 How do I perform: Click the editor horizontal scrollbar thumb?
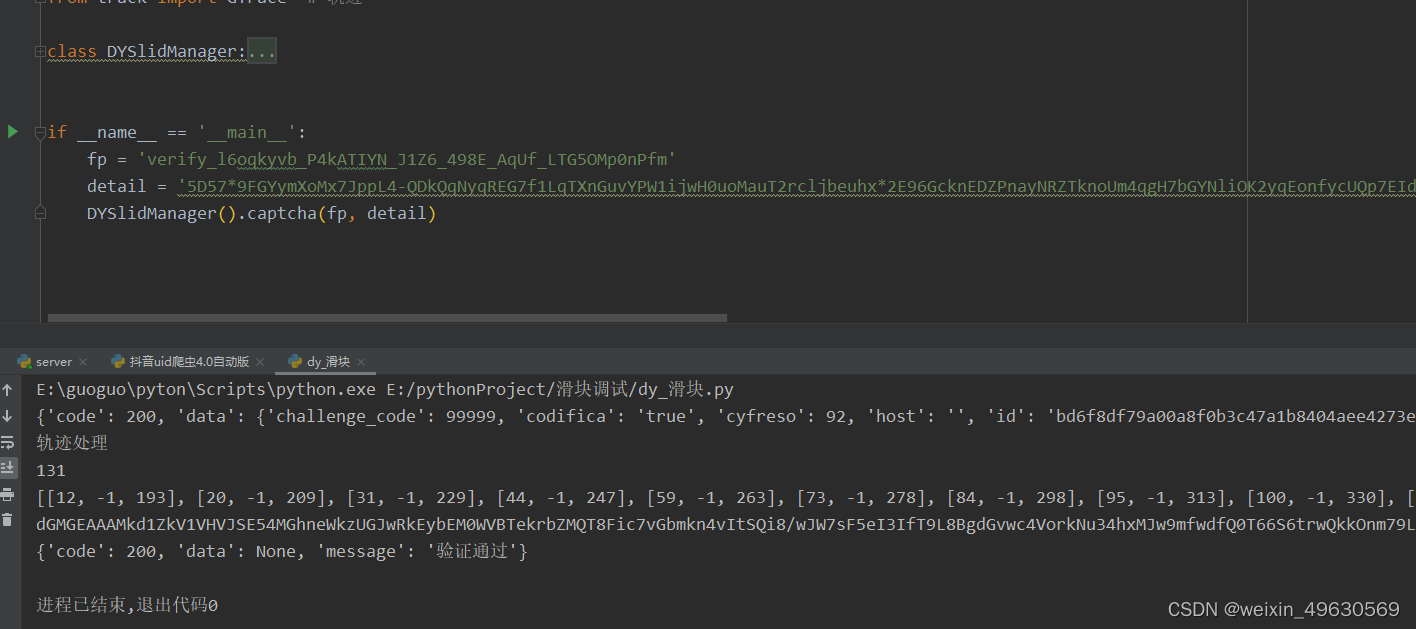coord(387,318)
